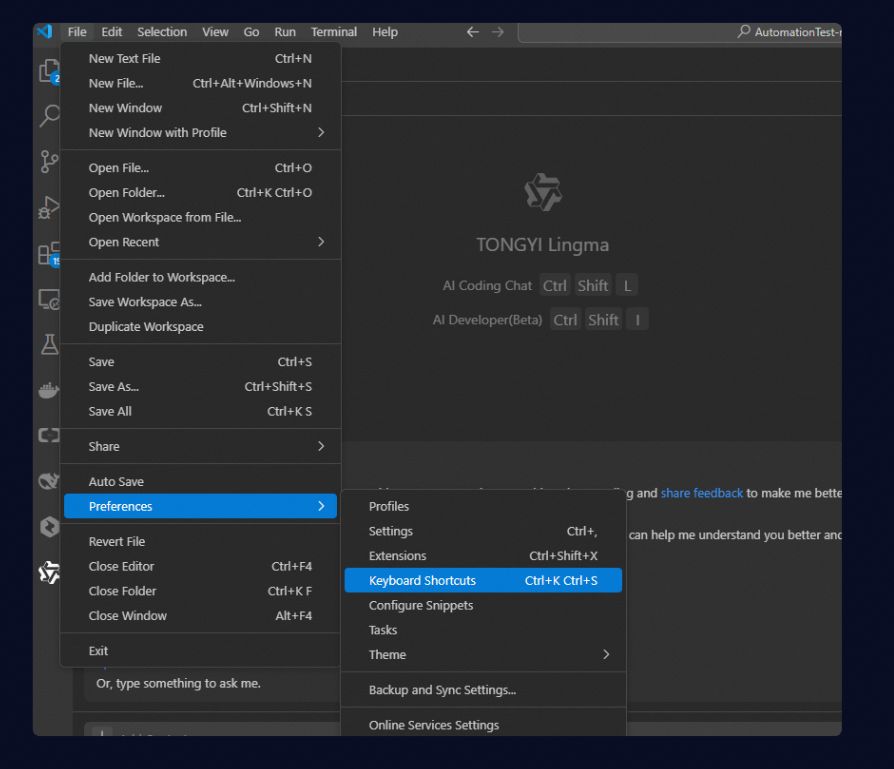
Task: Choose Close Window
Action: pos(200,616)
